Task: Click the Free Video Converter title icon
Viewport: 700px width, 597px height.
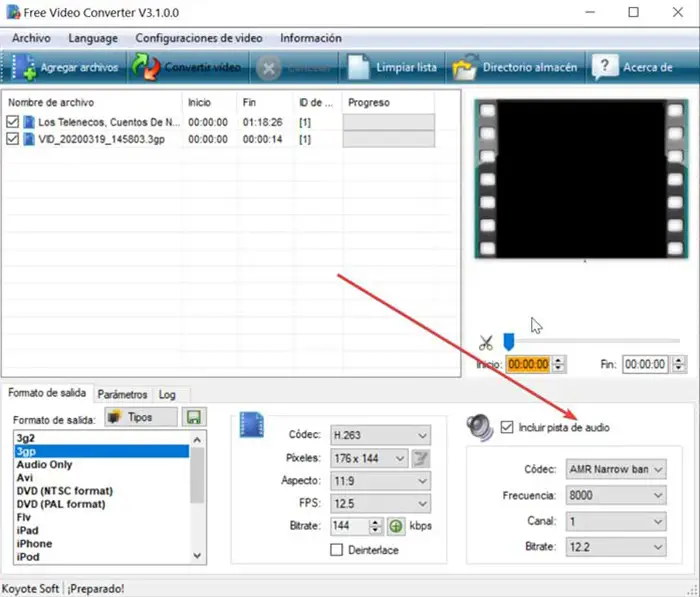Action: tap(13, 12)
